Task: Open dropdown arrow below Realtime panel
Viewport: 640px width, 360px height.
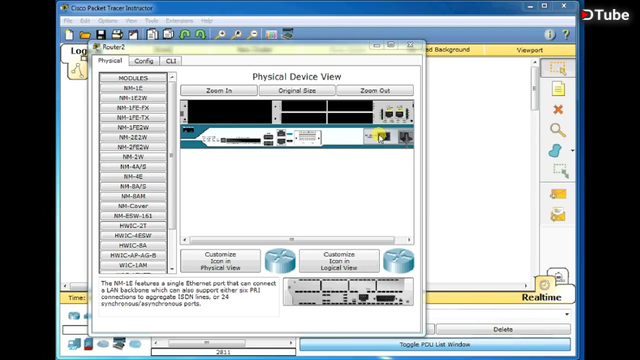Action: (567, 314)
